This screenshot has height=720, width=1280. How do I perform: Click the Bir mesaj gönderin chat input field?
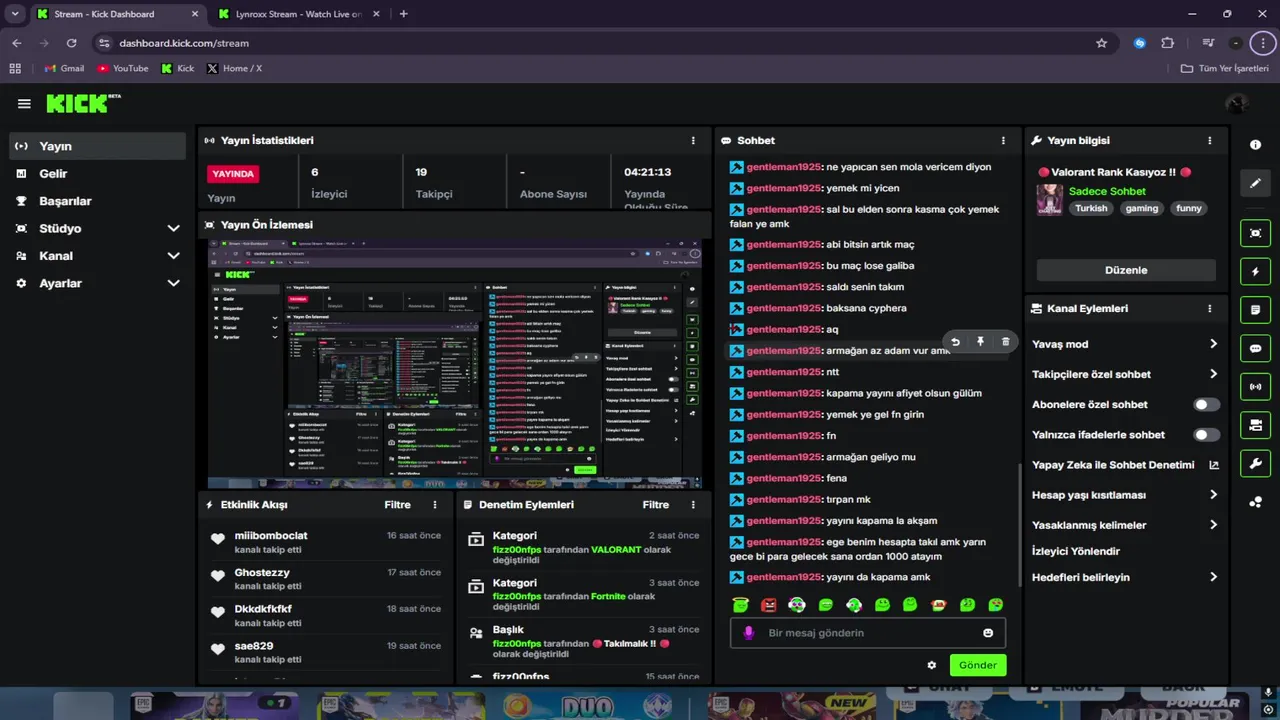(x=867, y=633)
